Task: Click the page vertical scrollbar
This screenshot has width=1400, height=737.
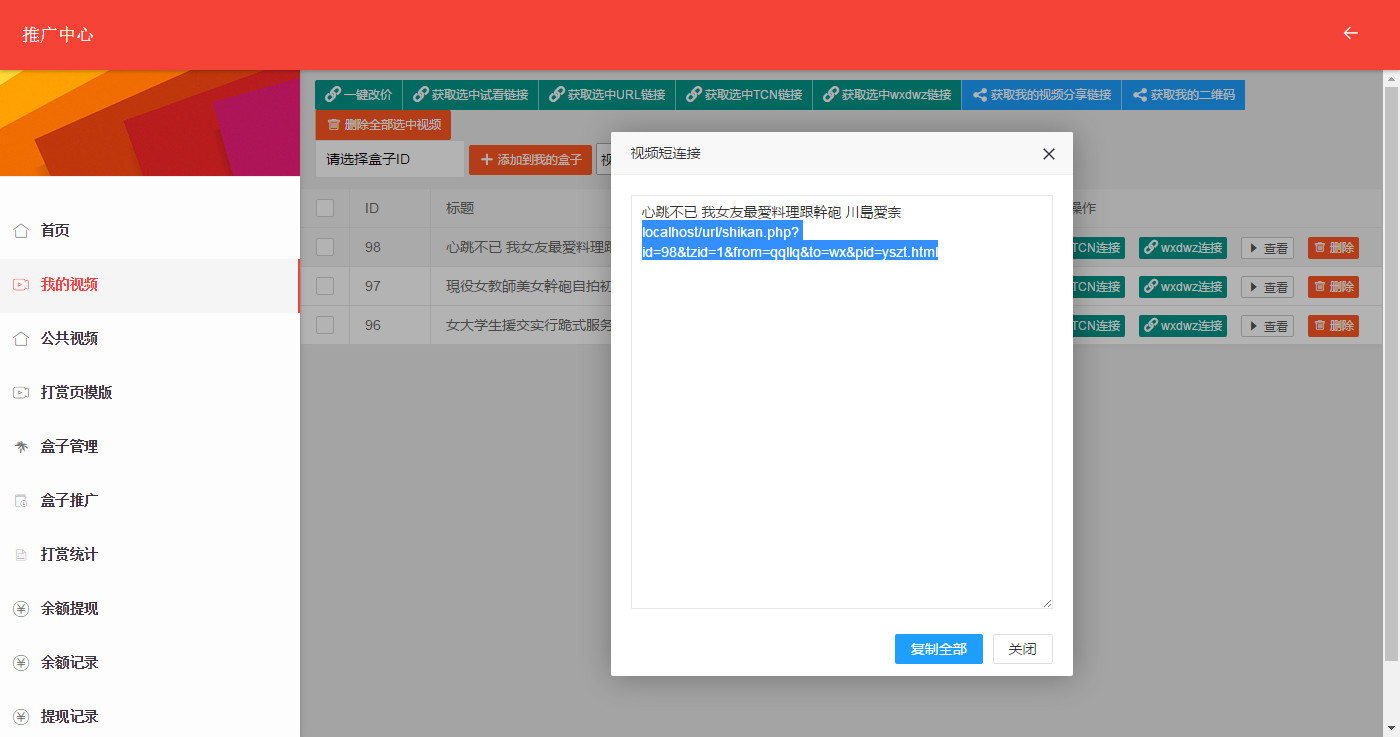Action: pyautogui.click(x=1391, y=375)
